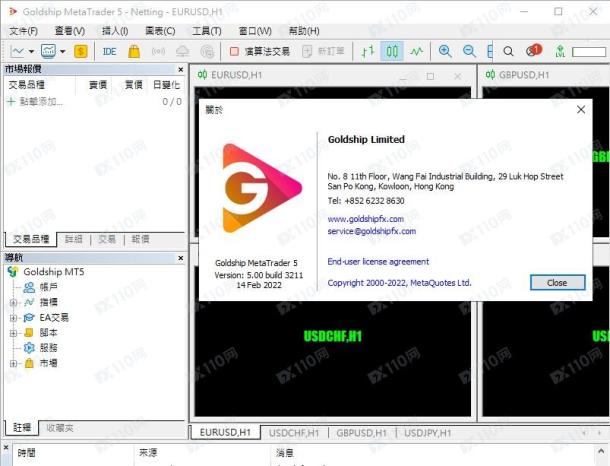Click the chart template monitor icon
This screenshot has height=466, width=610.
click(49, 51)
